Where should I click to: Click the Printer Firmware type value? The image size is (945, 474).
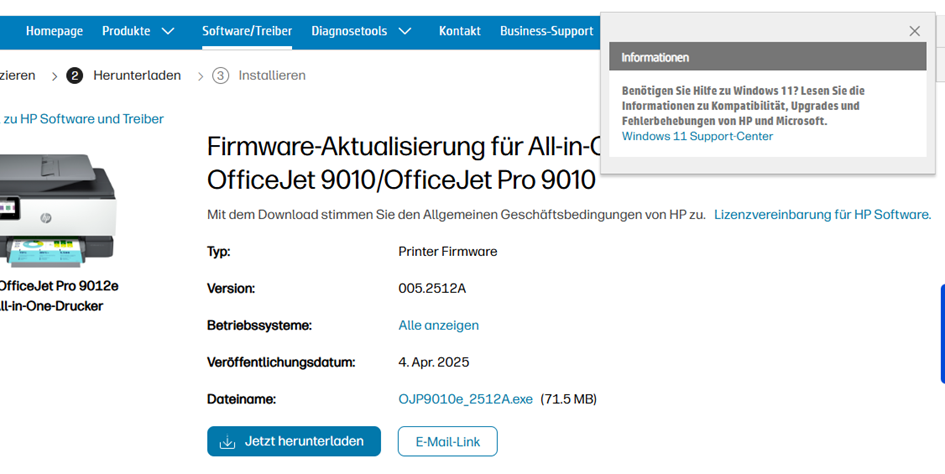tap(448, 251)
